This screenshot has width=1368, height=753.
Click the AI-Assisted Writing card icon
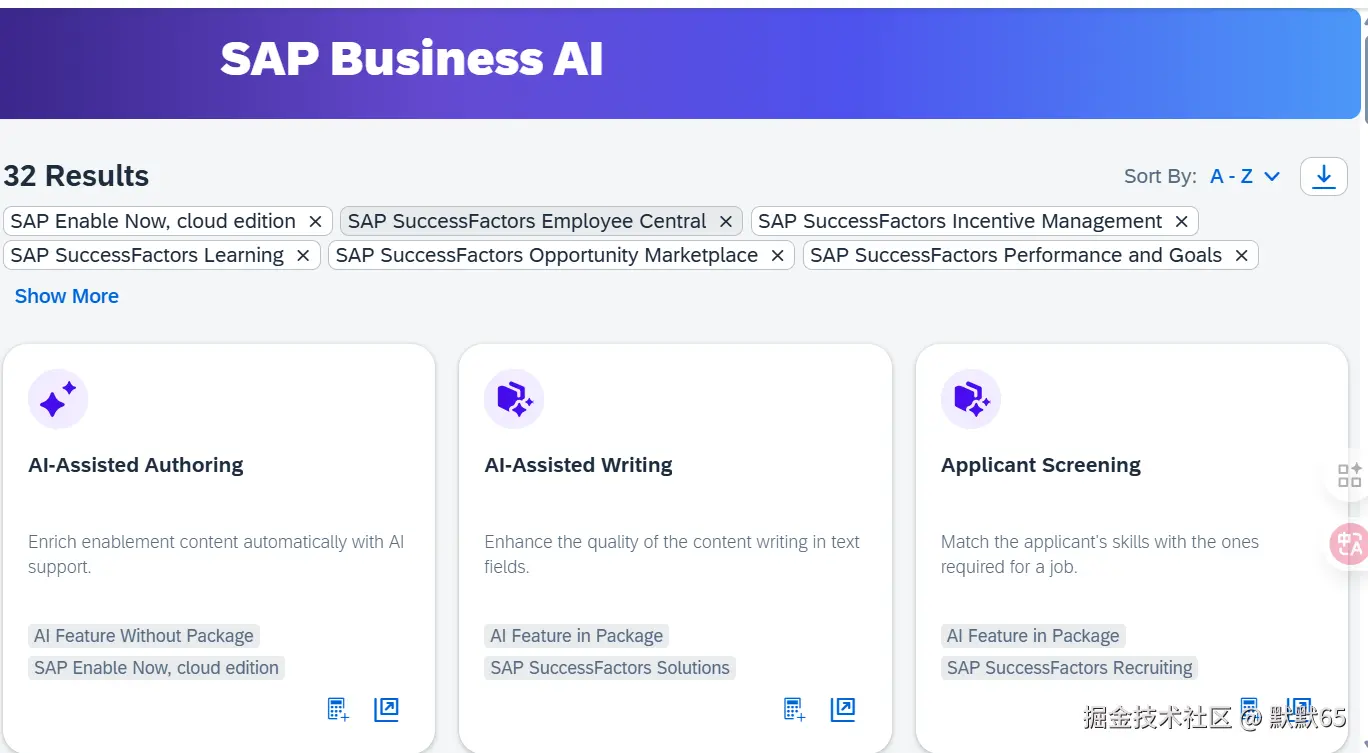coord(514,399)
